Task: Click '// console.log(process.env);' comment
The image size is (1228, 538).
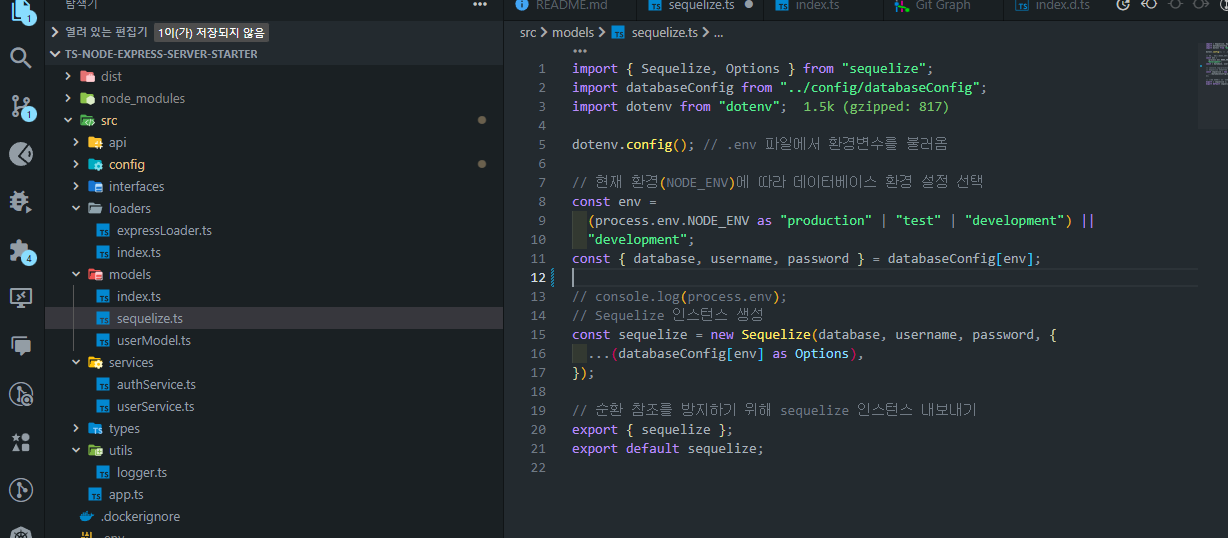Action: [680, 296]
